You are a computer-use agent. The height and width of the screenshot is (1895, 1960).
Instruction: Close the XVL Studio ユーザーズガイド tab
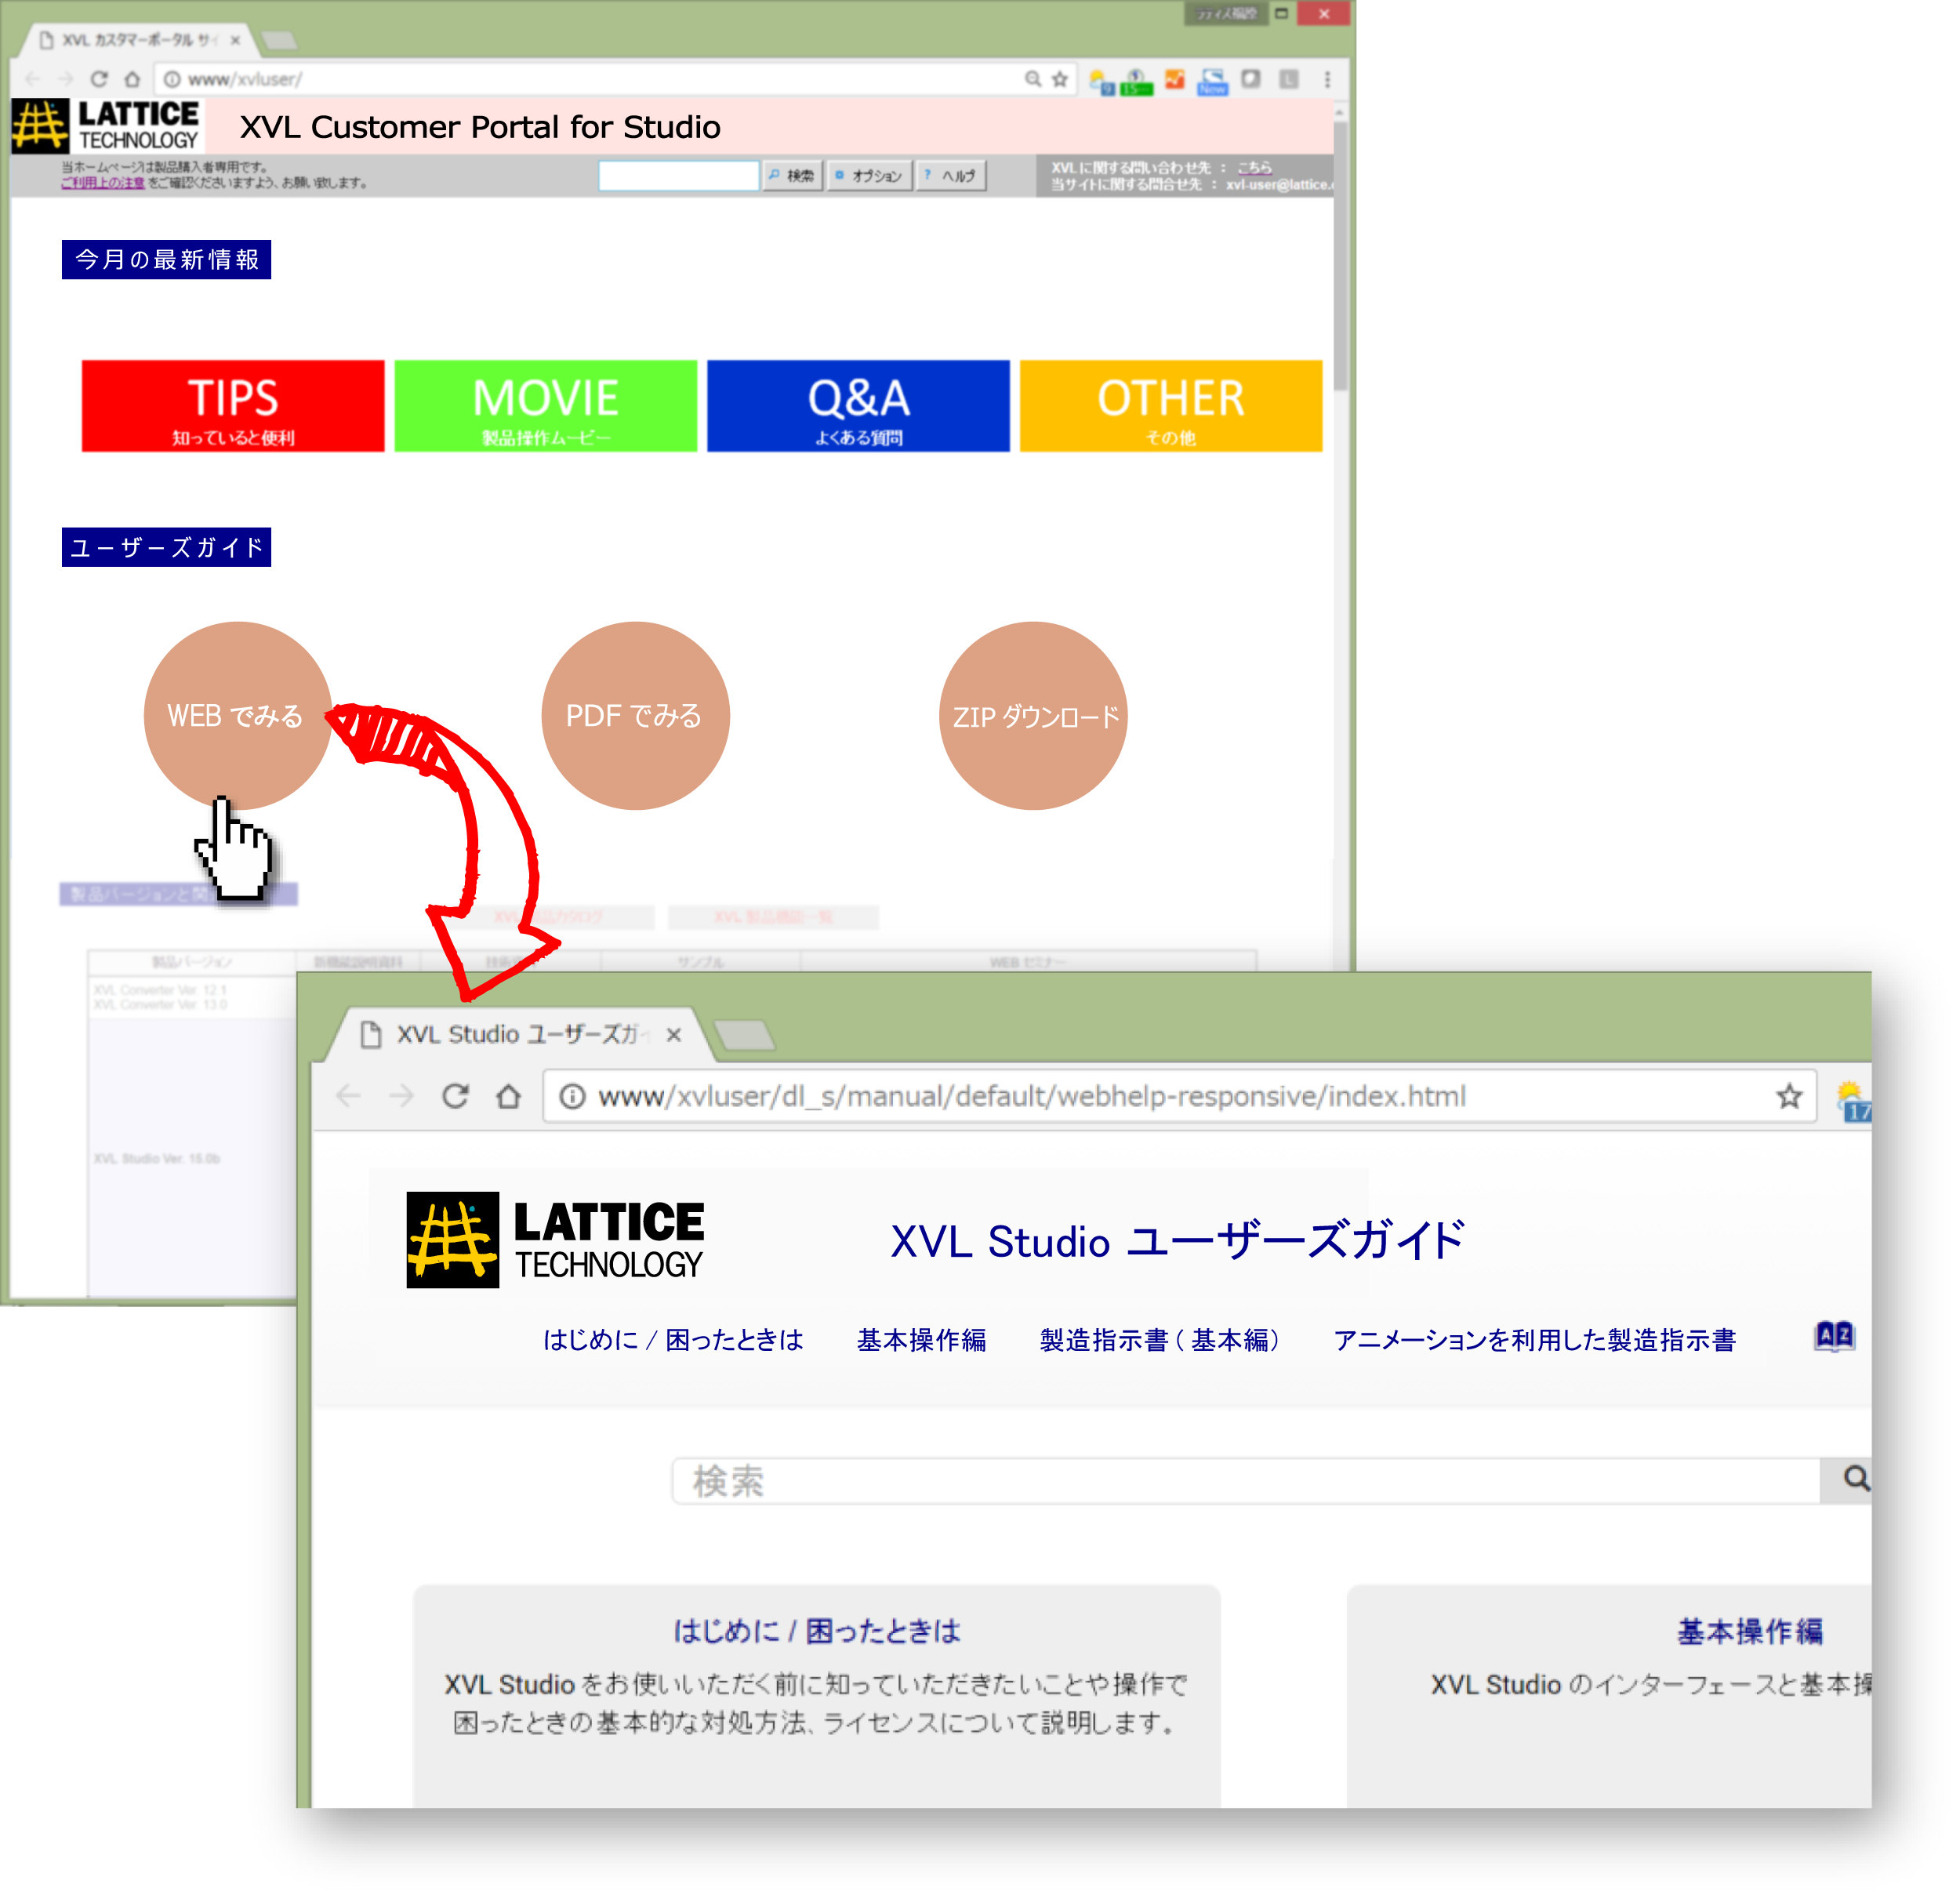674,1034
